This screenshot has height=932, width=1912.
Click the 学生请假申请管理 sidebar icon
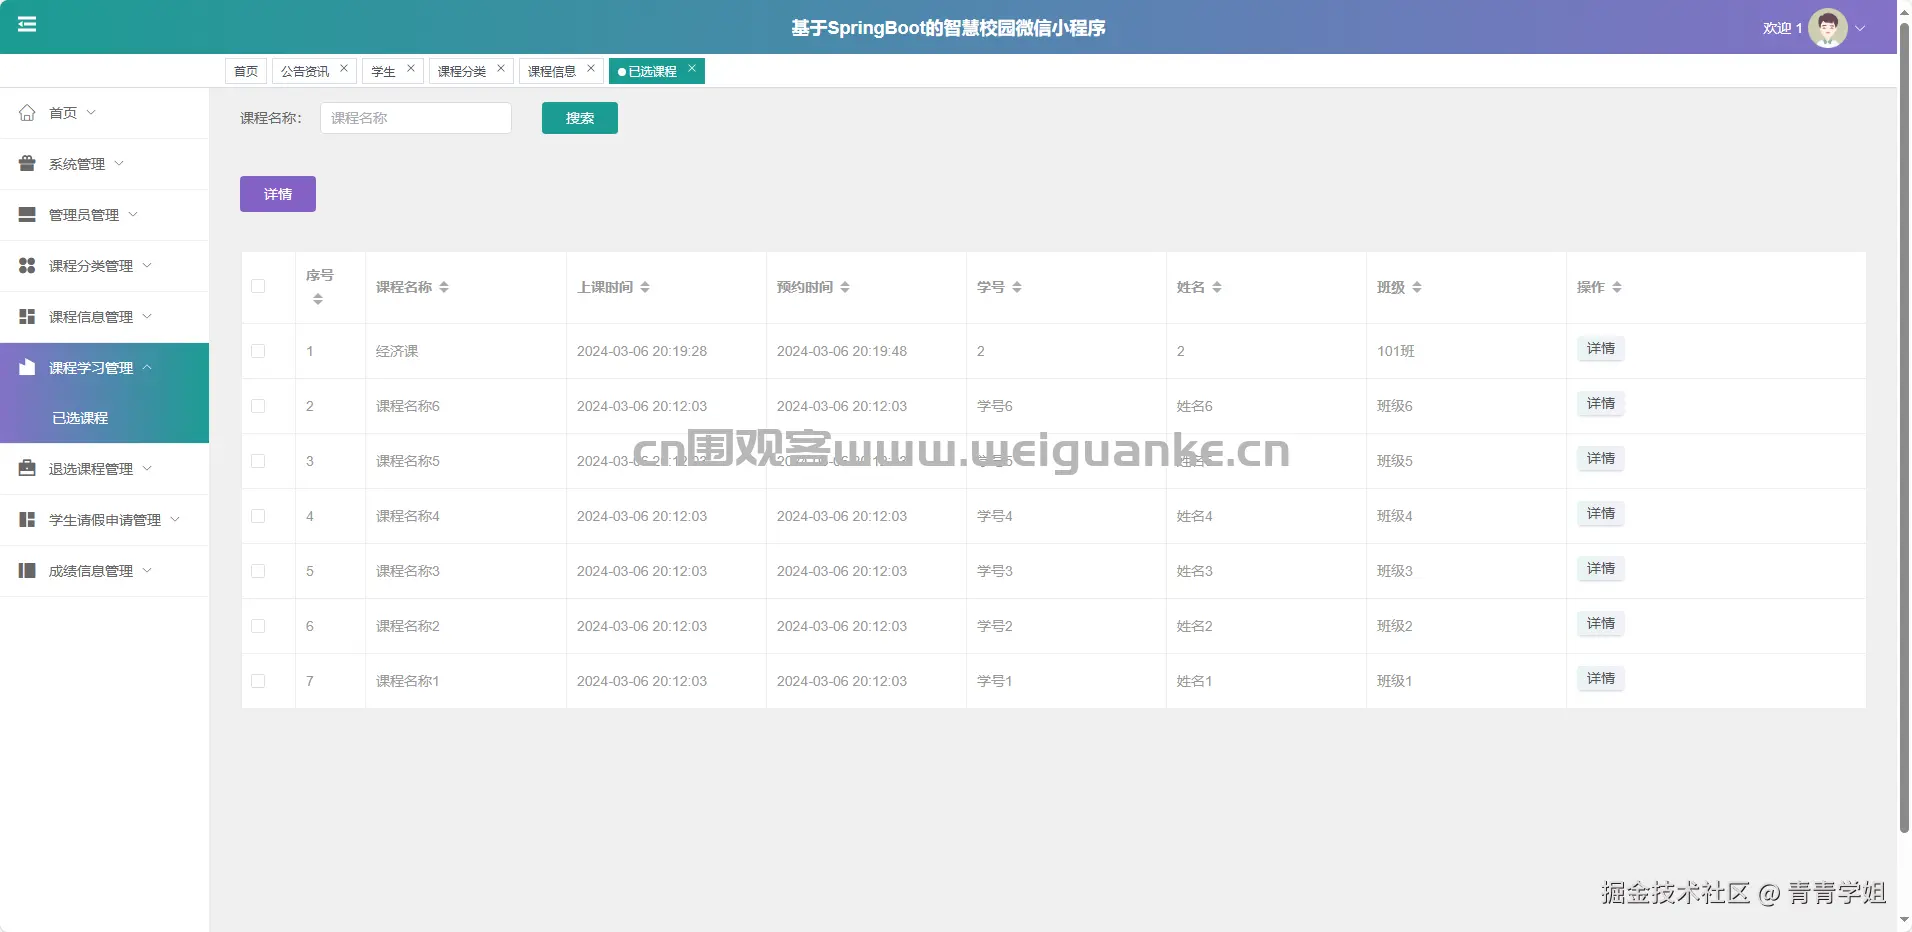click(x=27, y=520)
